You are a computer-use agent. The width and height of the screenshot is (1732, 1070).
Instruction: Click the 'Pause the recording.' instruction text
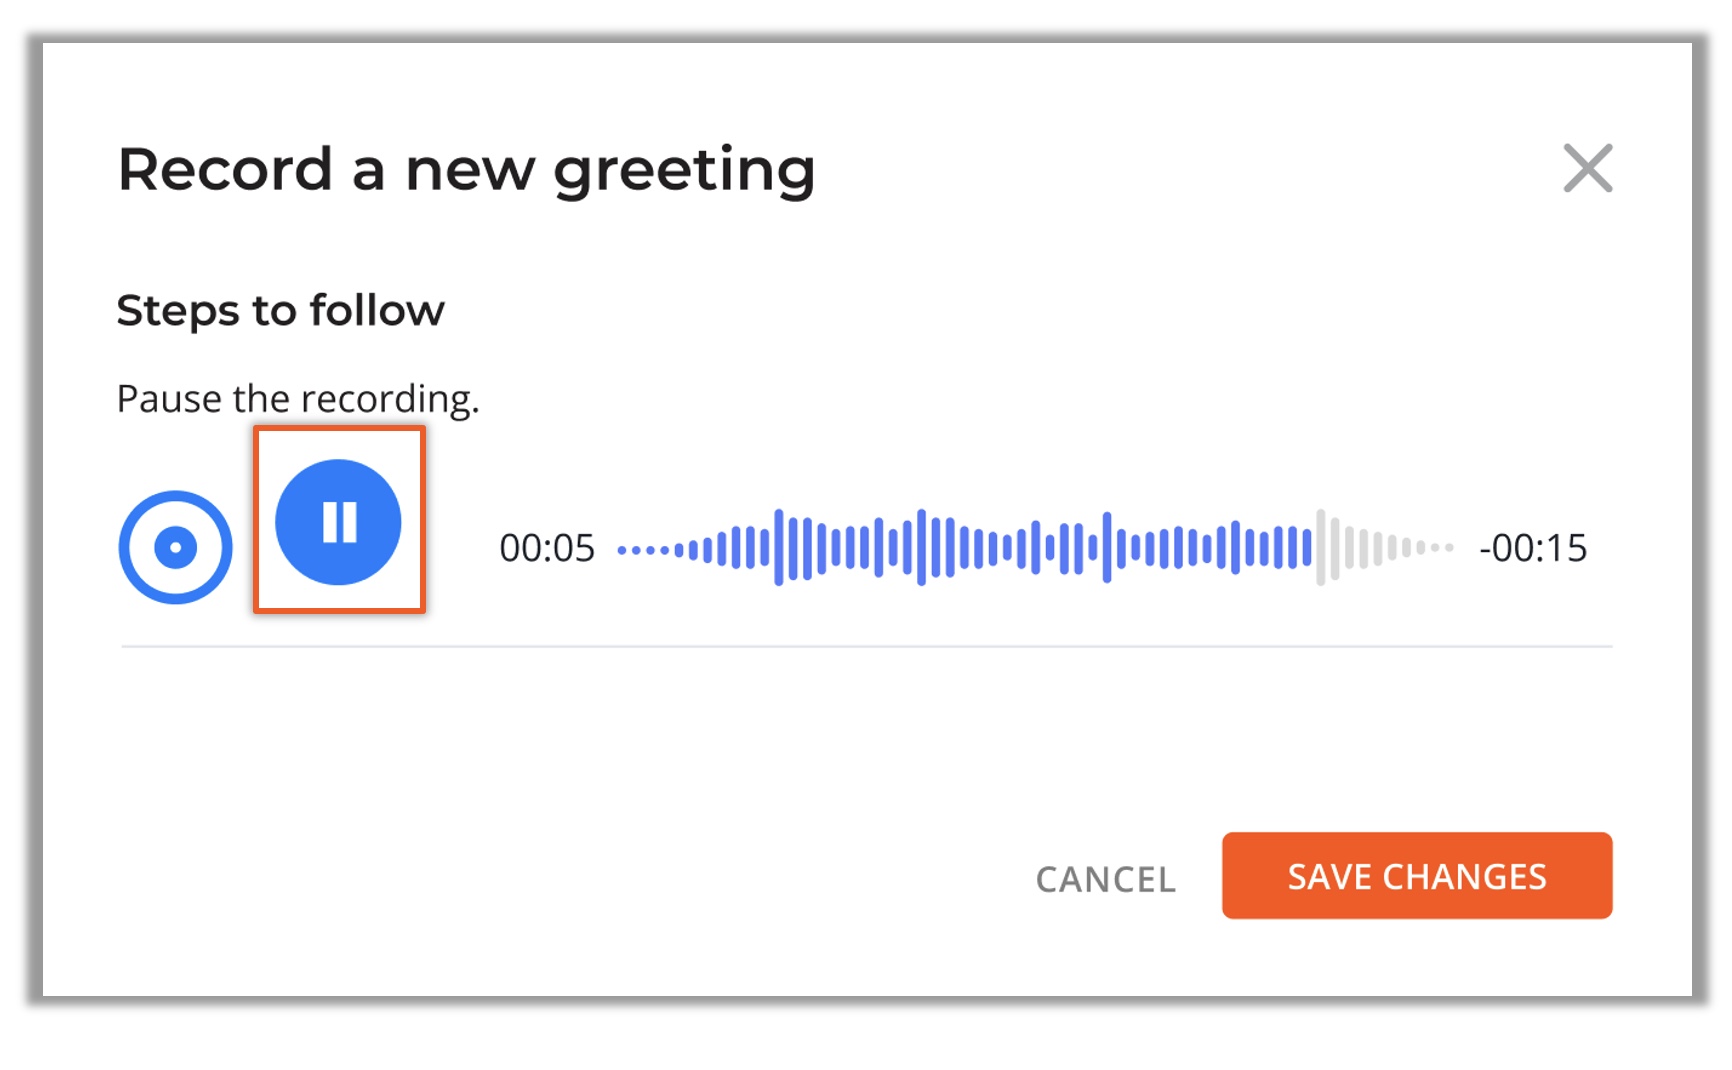(x=298, y=399)
